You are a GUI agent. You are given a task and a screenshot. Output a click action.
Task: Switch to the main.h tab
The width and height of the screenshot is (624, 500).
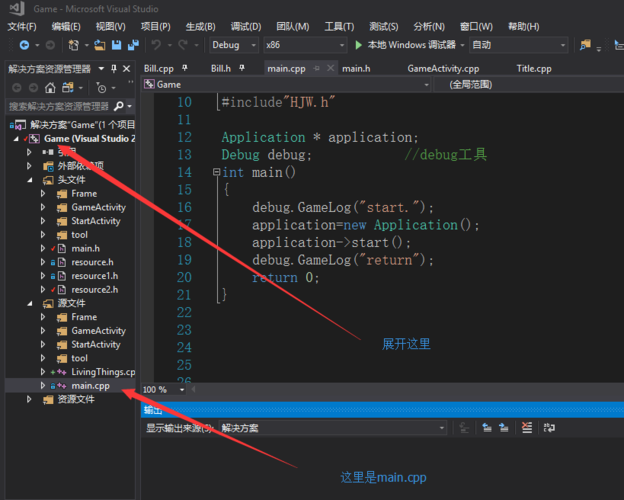(x=356, y=68)
